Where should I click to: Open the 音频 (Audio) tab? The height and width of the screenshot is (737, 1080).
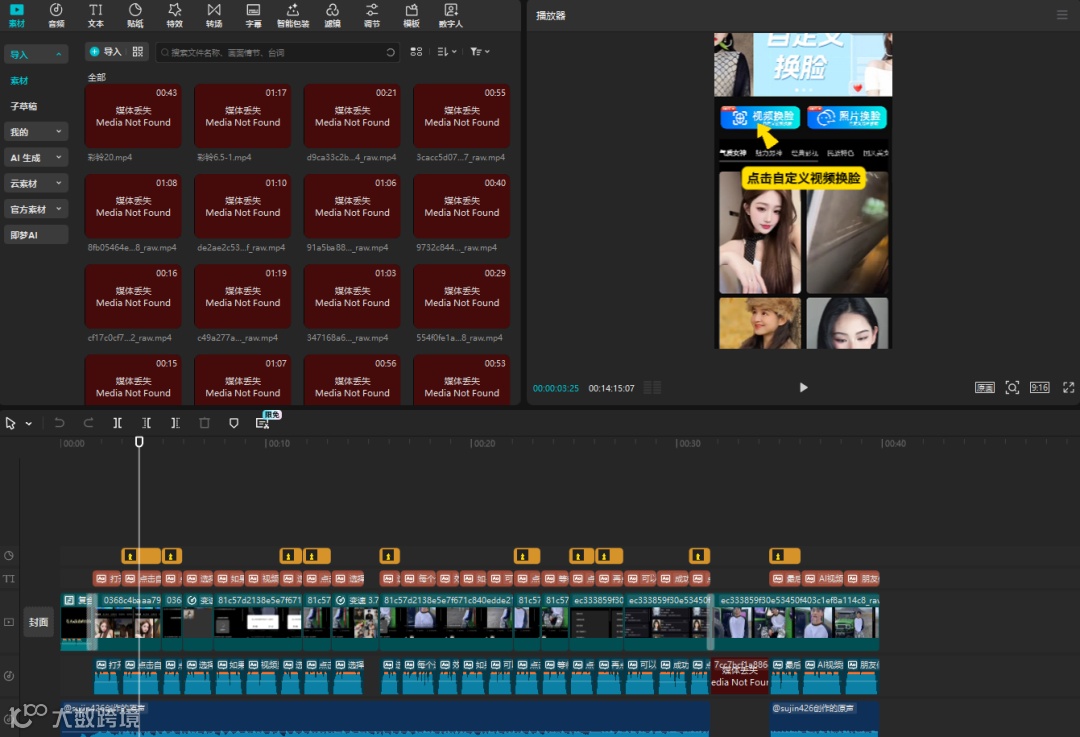coord(56,14)
